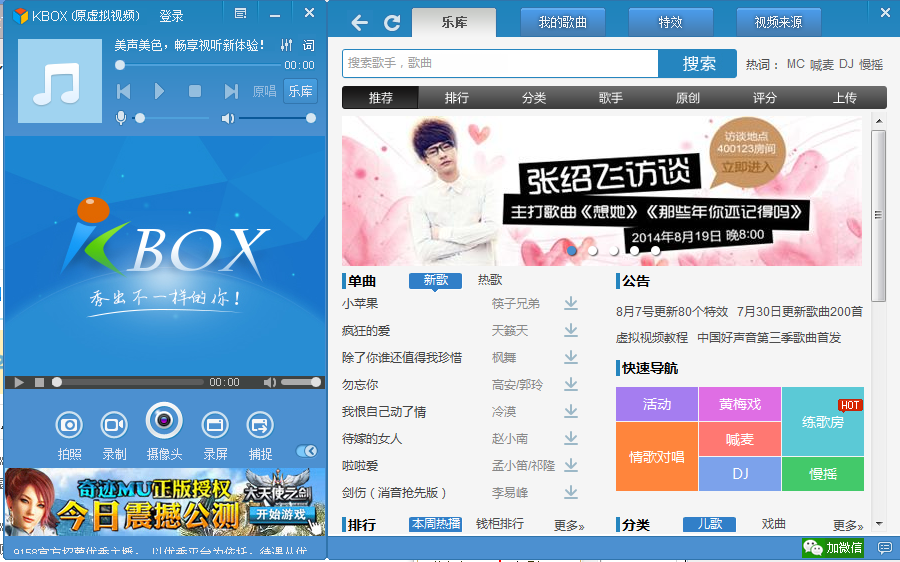
Task: Click the song progress bar in top player
Action: [199, 65]
